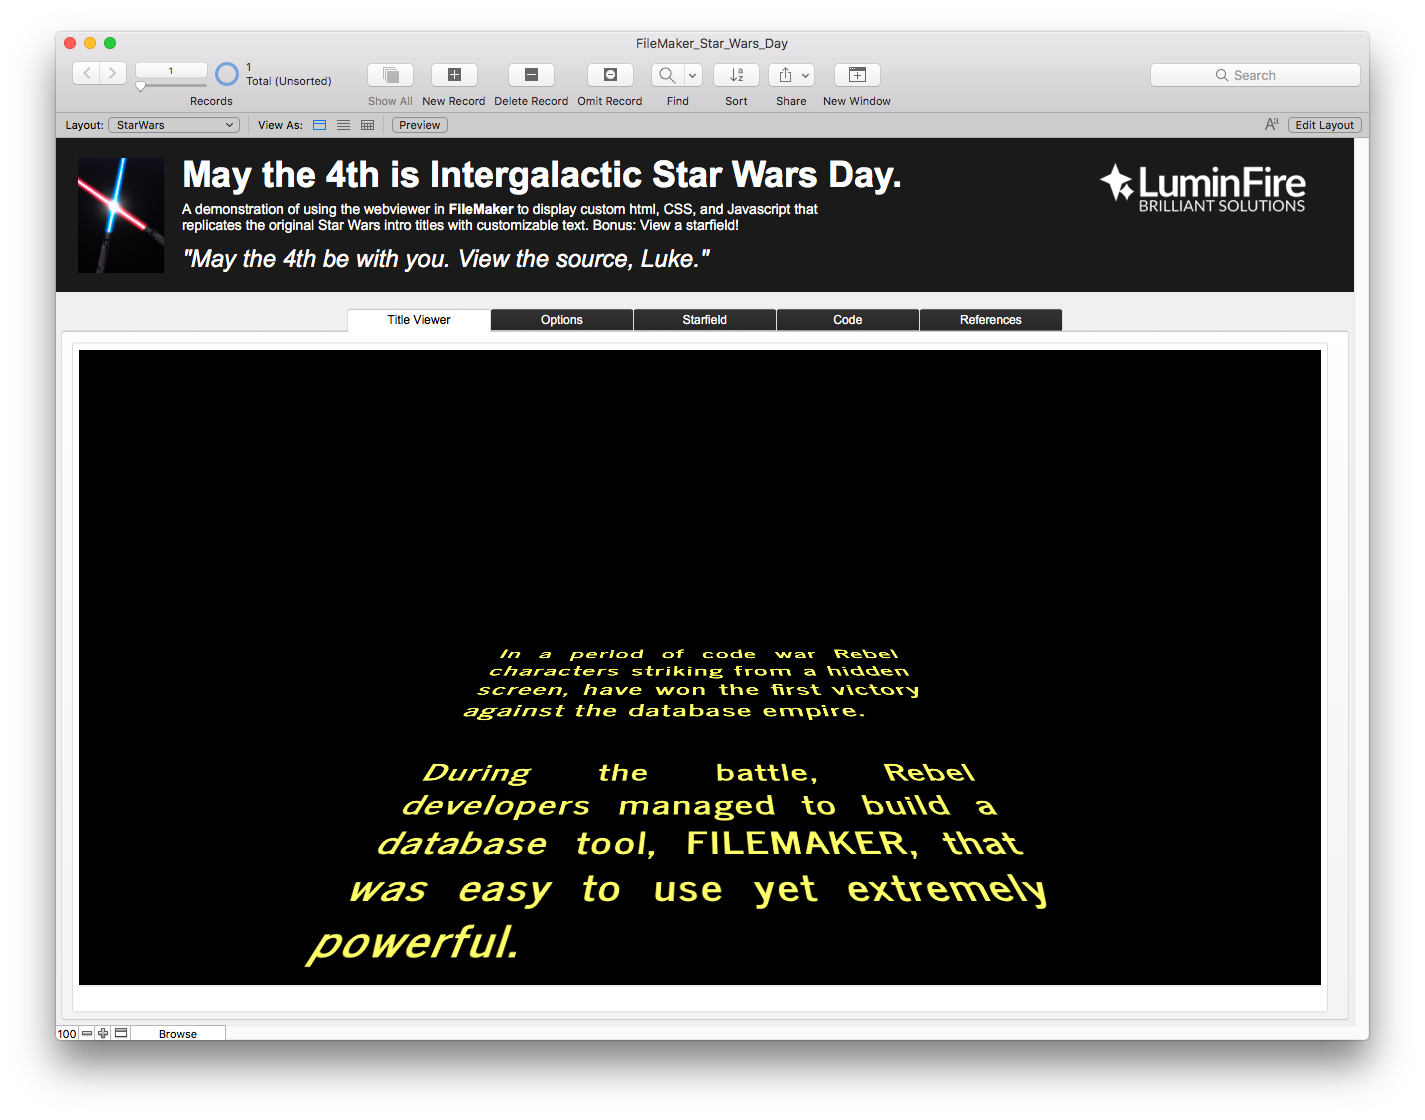The height and width of the screenshot is (1120, 1425).
Task: Go to the next record arrow
Action: click(x=113, y=73)
